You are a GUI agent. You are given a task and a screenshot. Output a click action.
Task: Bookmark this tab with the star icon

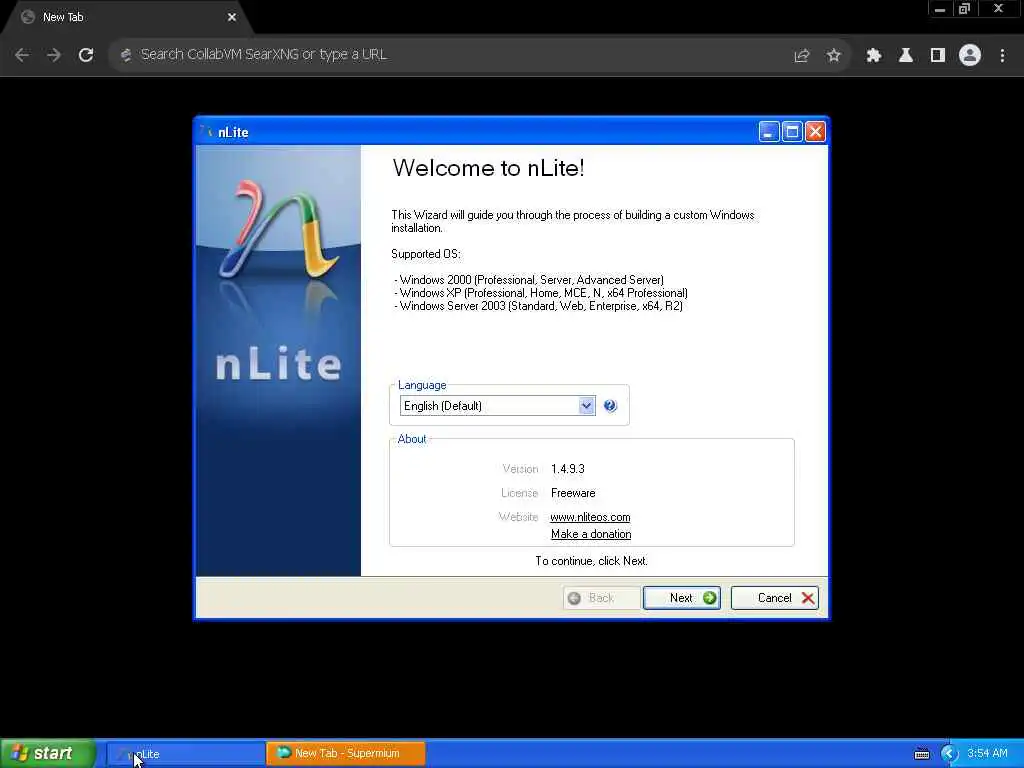[x=833, y=56]
